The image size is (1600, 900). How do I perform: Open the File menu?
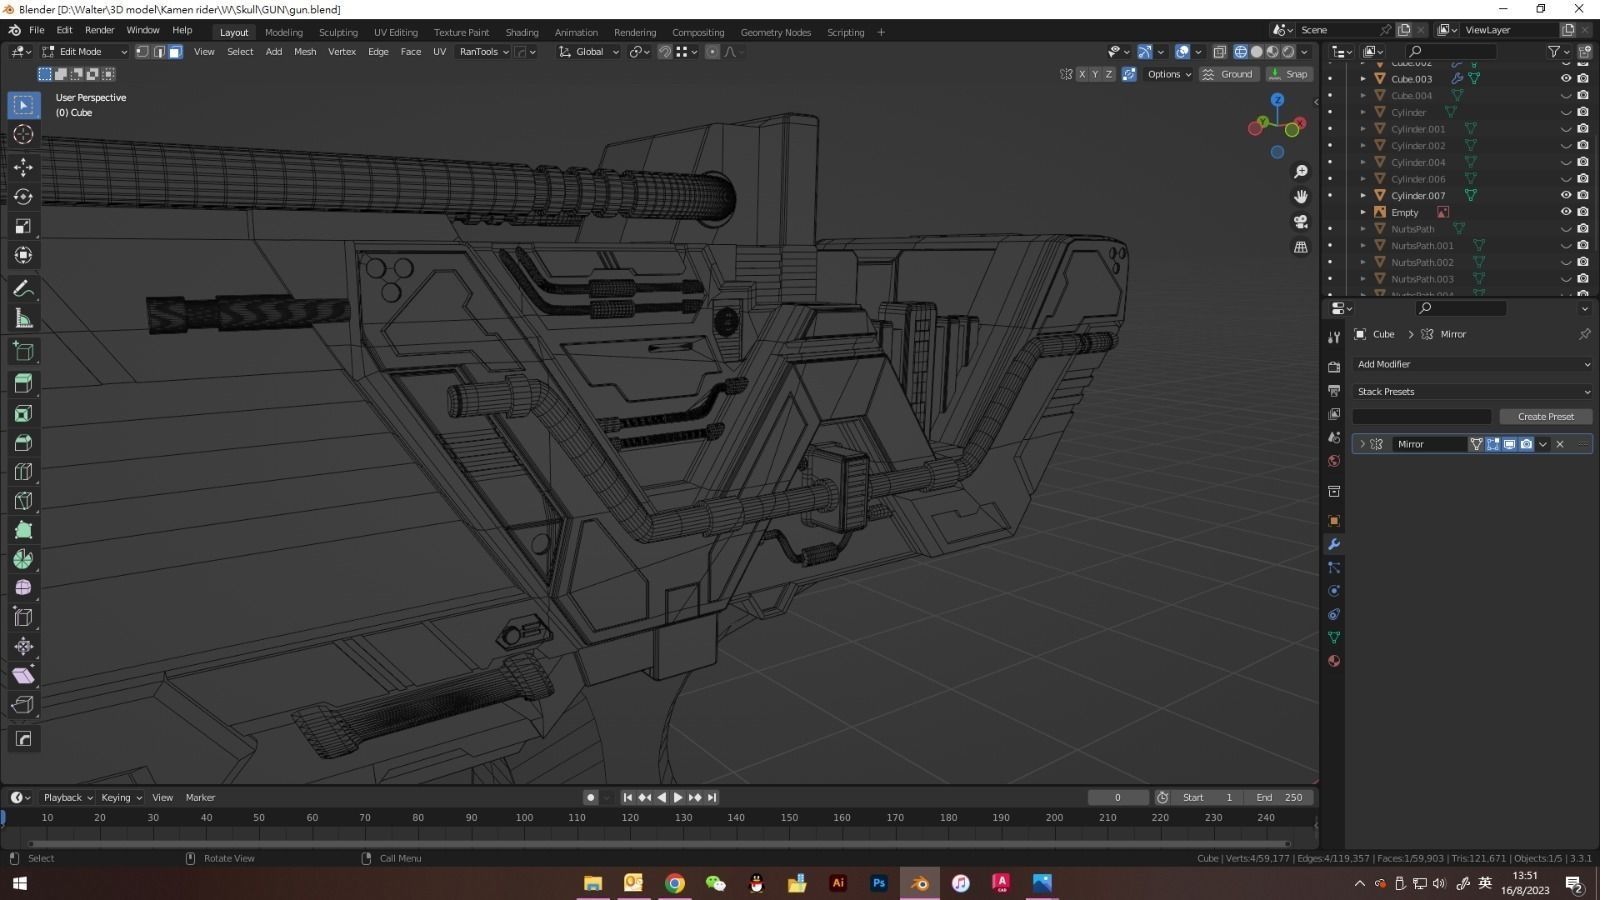pyautogui.click(x=37, y=31)
